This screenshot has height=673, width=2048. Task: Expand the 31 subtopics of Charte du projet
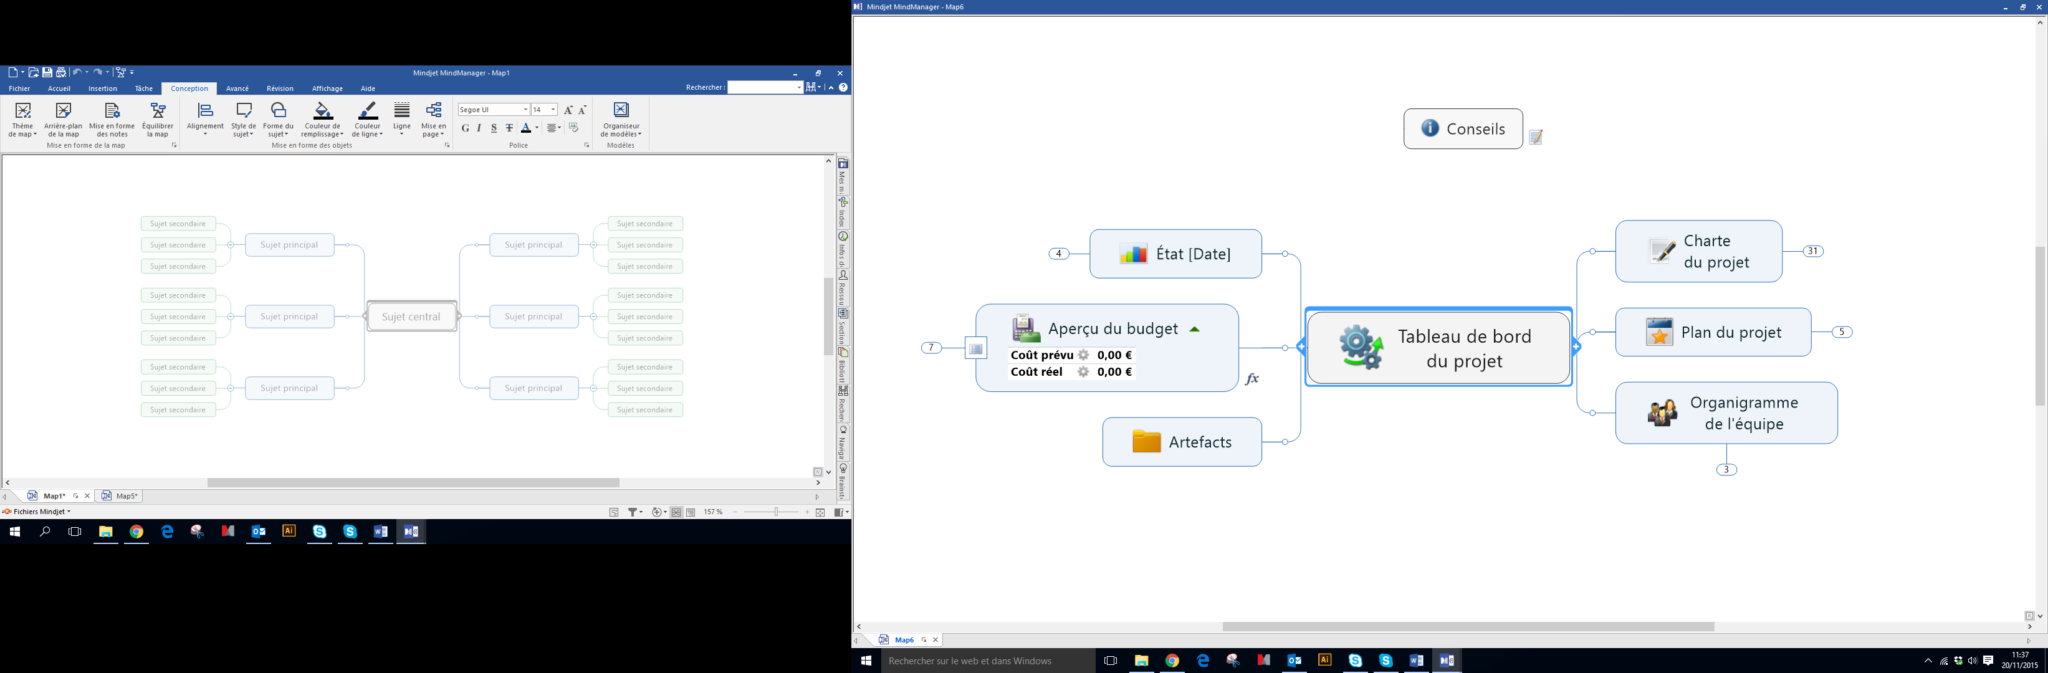click(1813, 251)
